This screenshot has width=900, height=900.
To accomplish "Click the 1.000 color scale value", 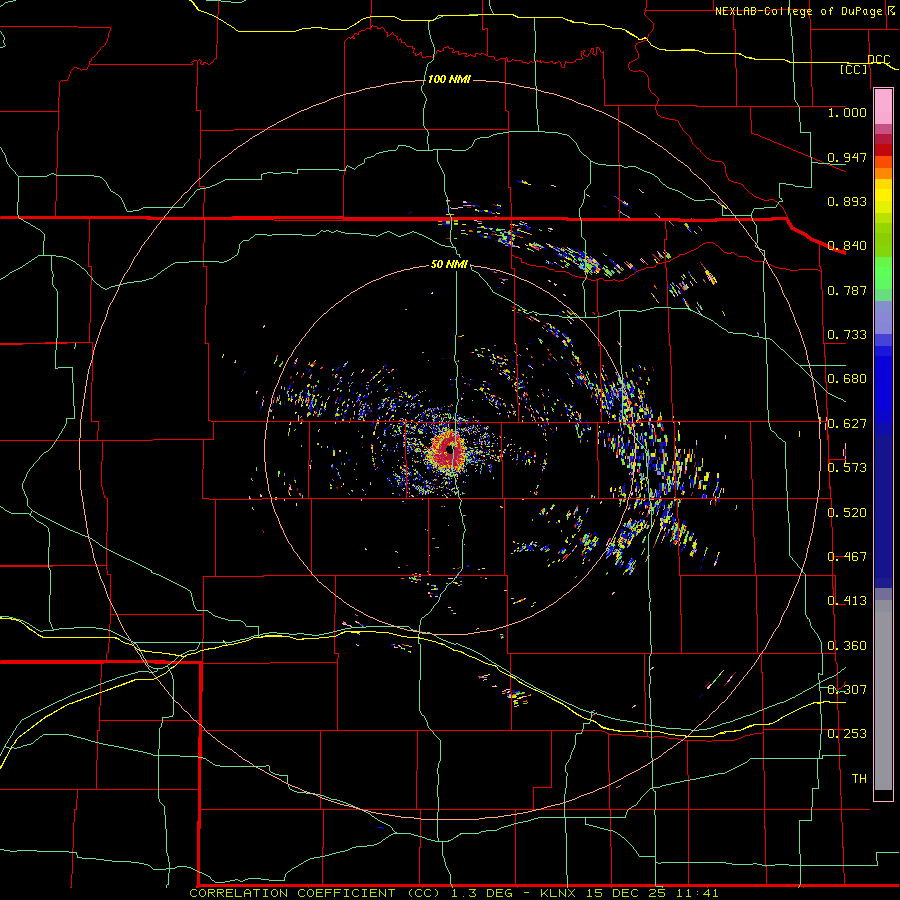I will 847,112.
